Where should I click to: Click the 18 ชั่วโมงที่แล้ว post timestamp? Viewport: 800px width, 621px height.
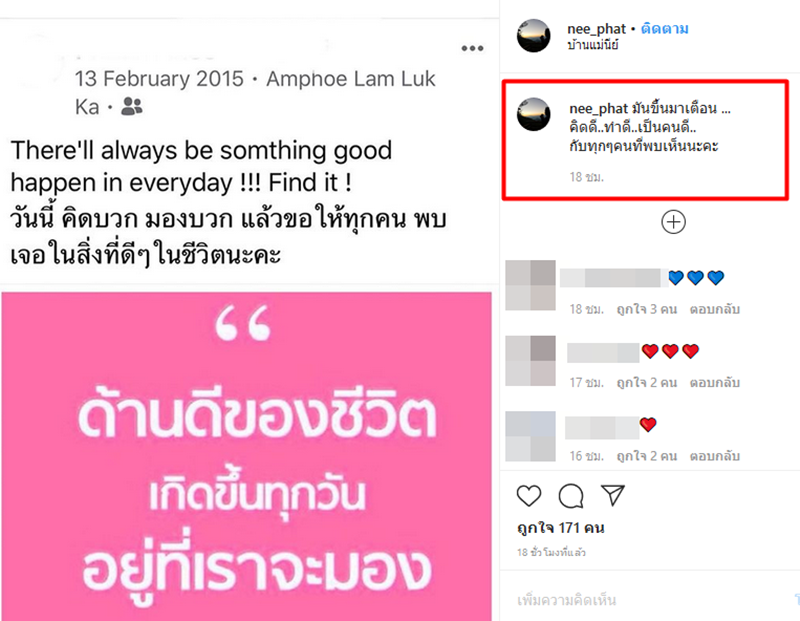click(551, 553)
